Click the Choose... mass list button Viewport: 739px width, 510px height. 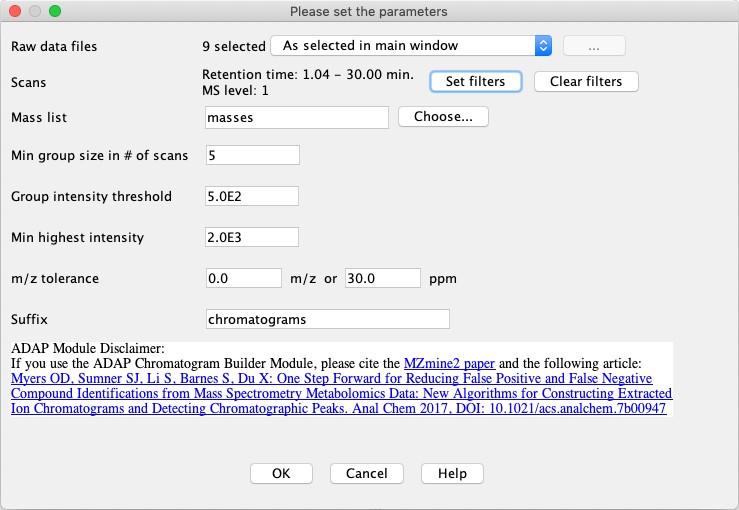click(443, 117)
